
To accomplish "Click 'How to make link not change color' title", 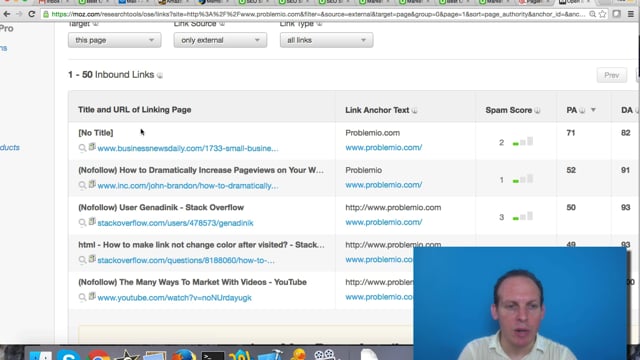I will click(x=201, y=245).
